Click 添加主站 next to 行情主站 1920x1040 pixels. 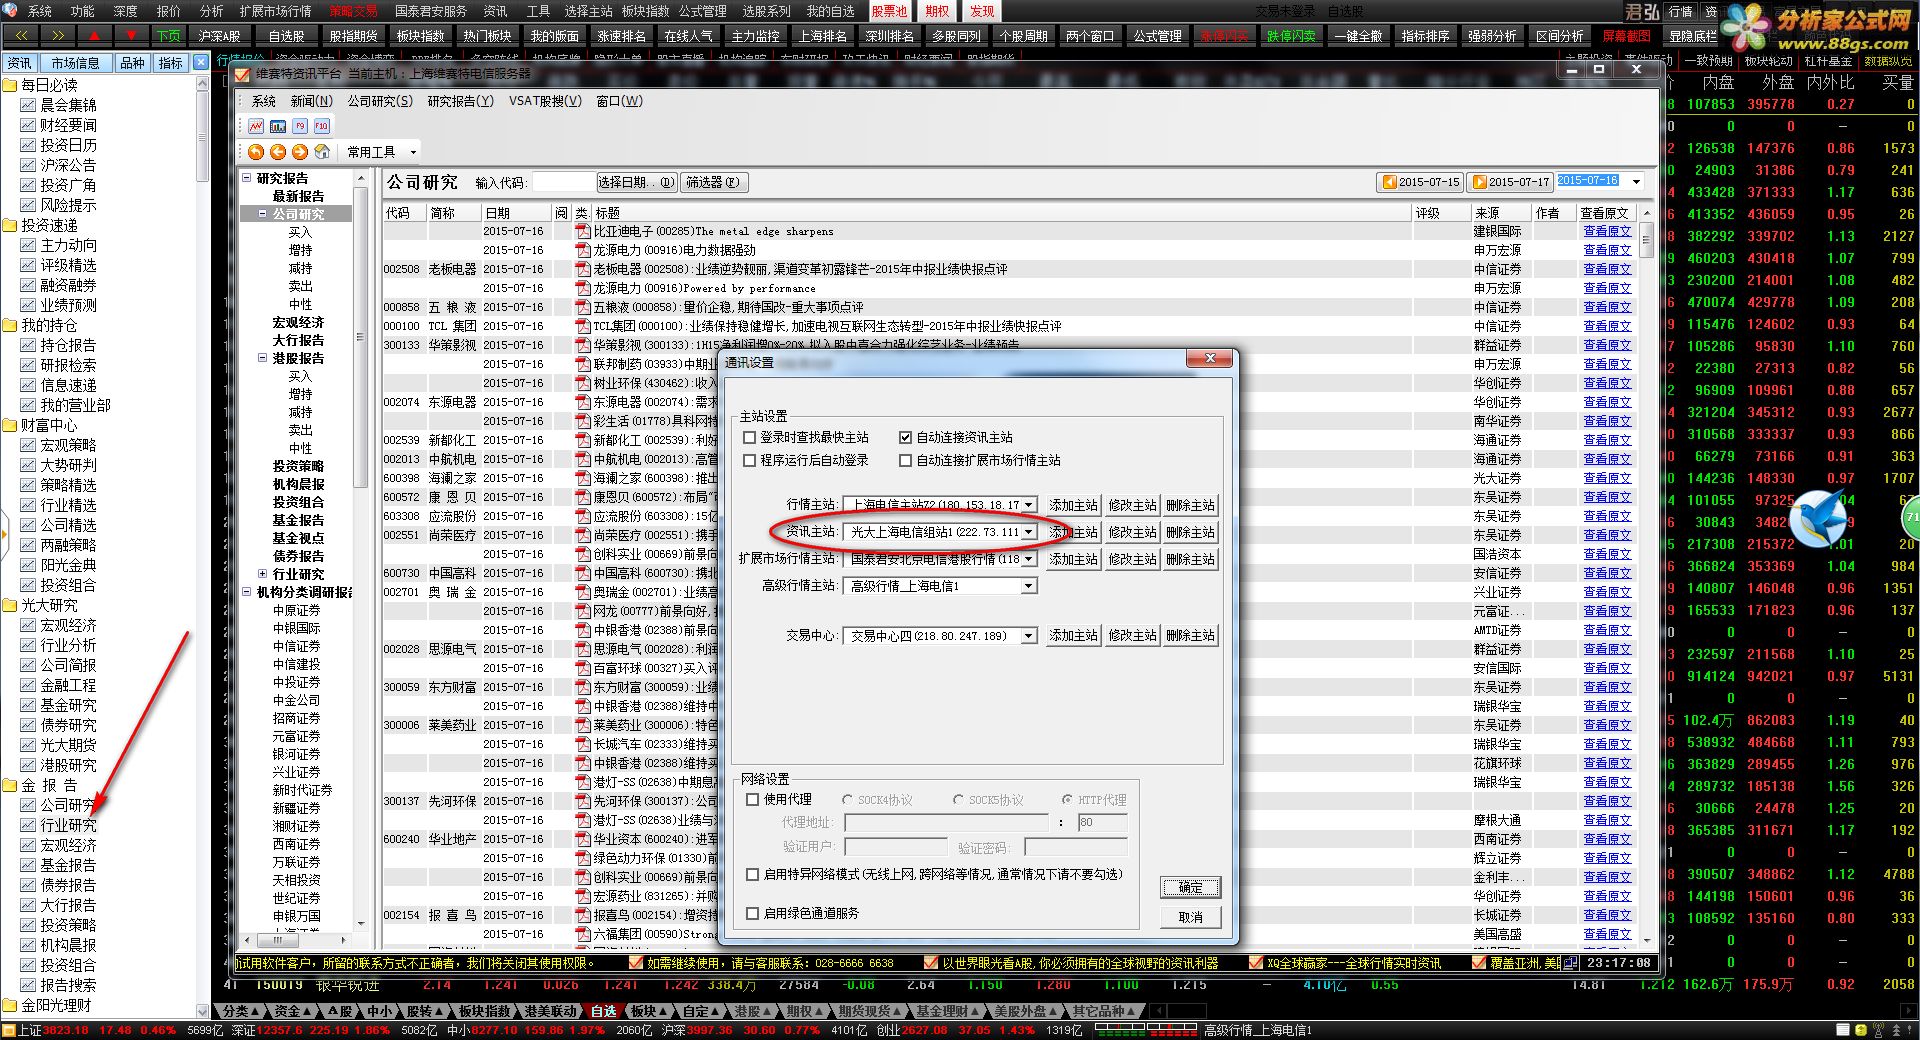(1073, 505)
